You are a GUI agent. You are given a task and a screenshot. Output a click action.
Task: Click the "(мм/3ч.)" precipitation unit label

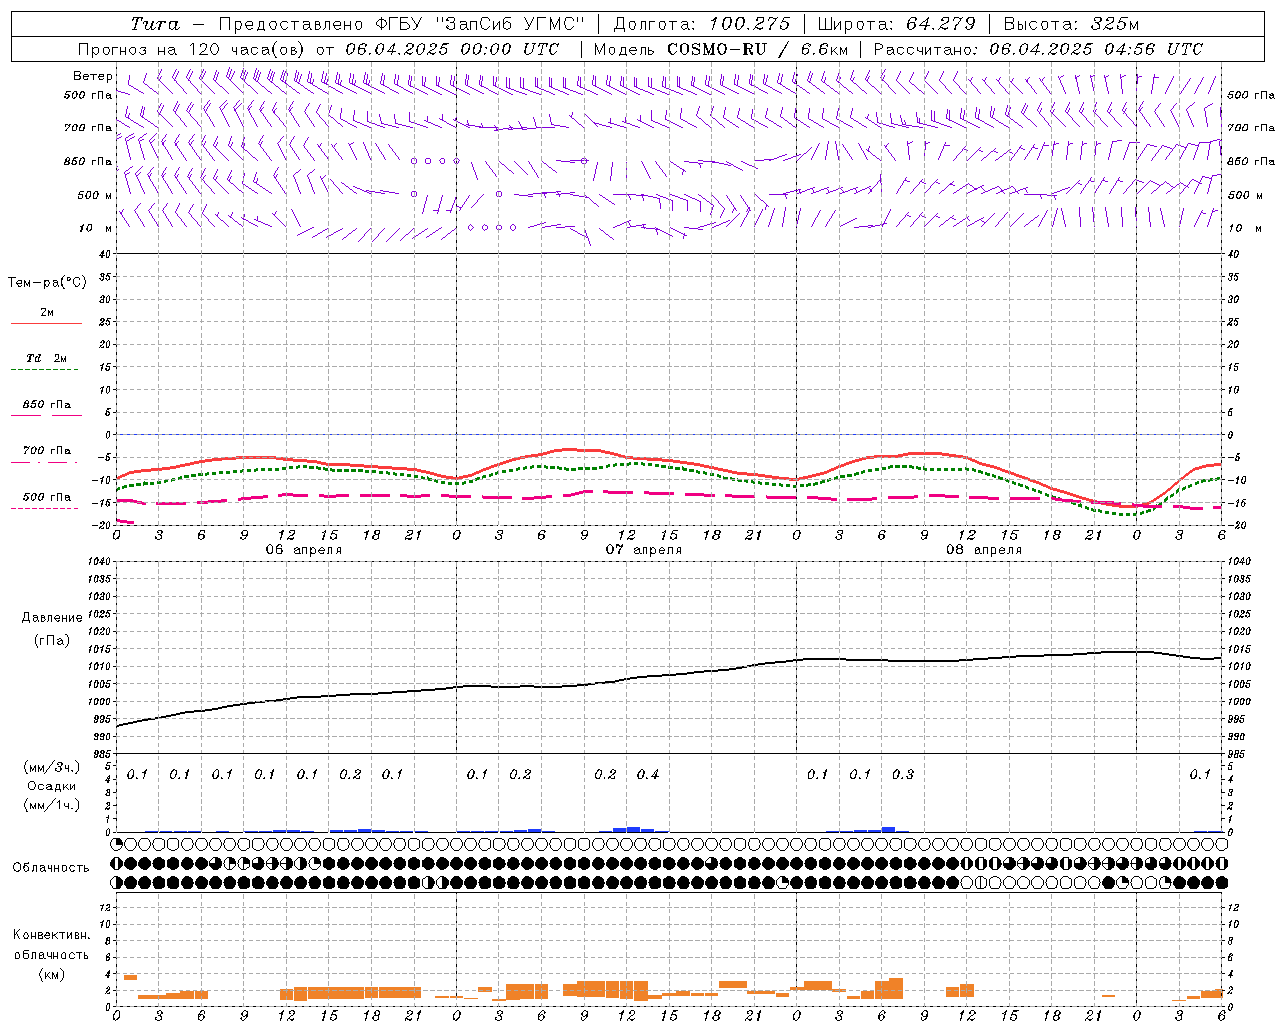click(51, 767)
